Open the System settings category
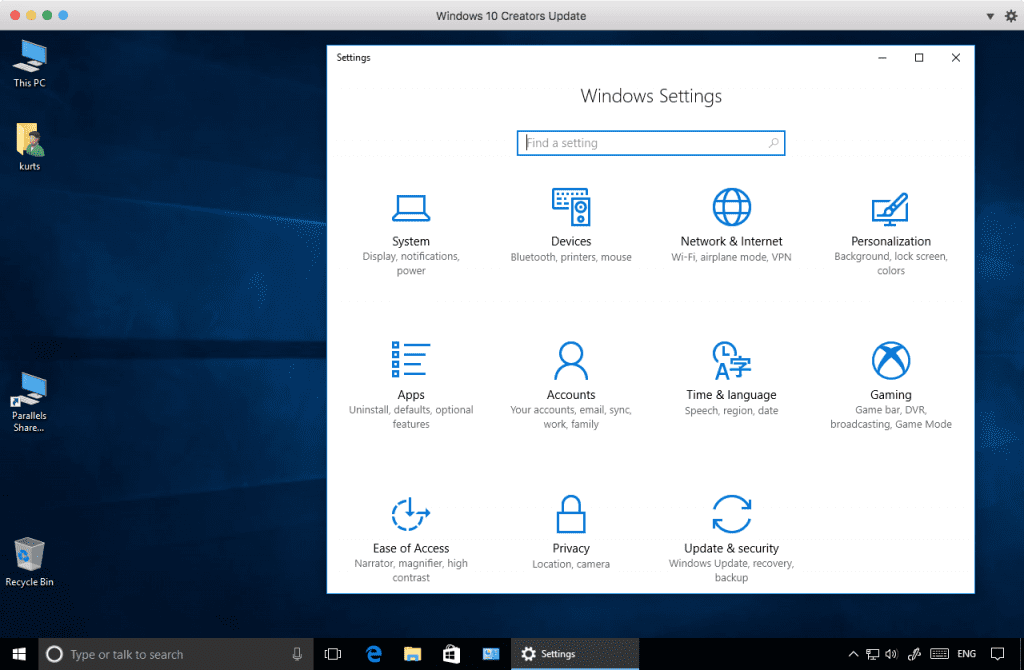 (x=411, y=235)
